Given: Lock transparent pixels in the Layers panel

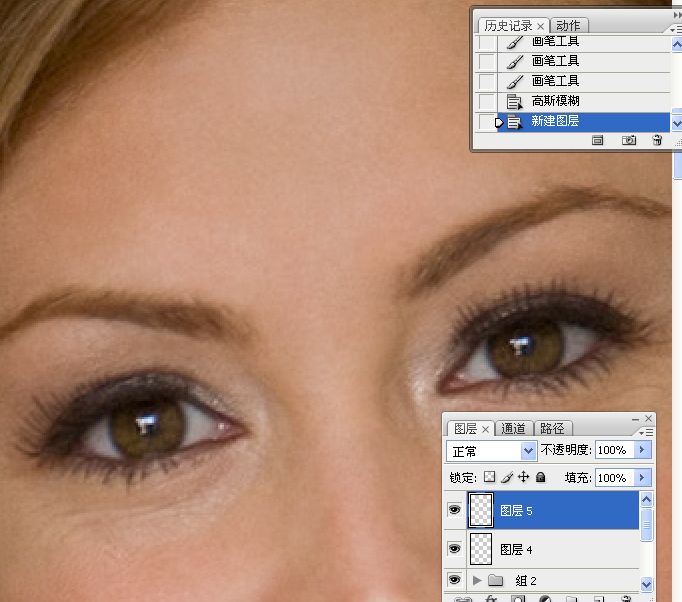Looking at the screenshot, I should 489,477.
